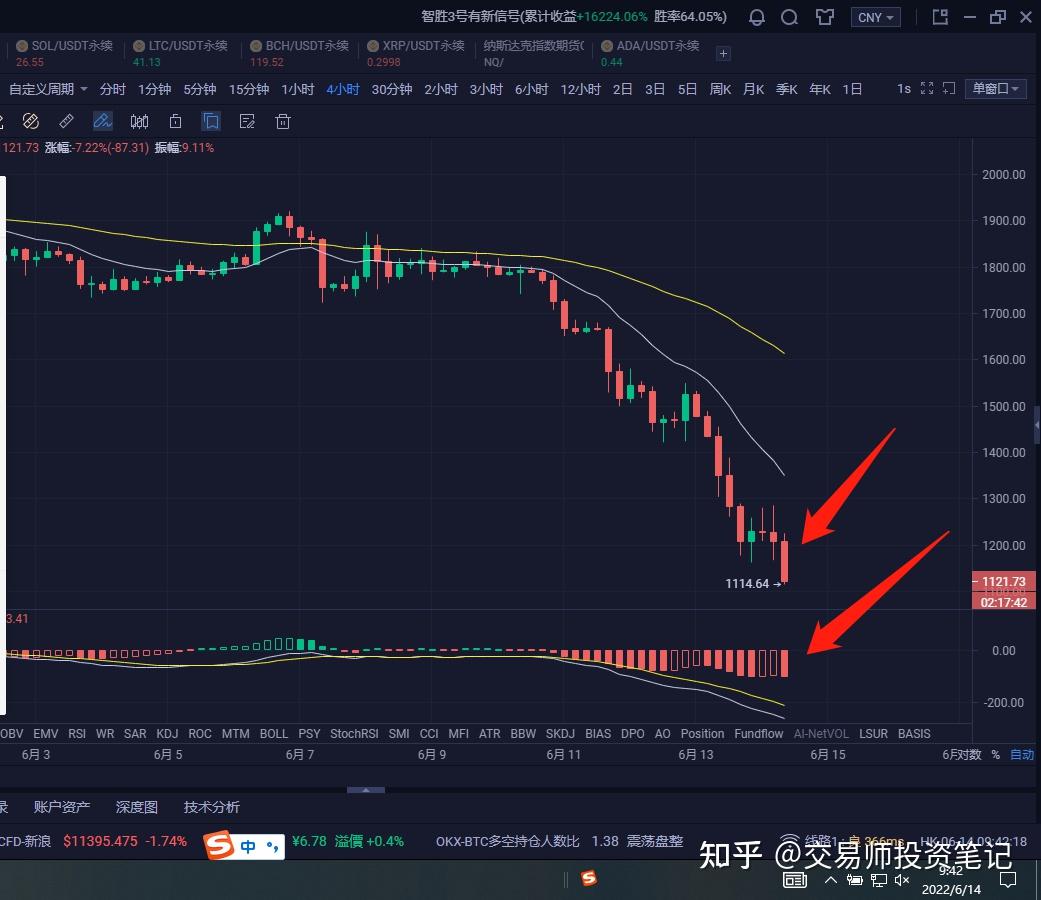Select the 4小时 timeframe

click(343, 89)
